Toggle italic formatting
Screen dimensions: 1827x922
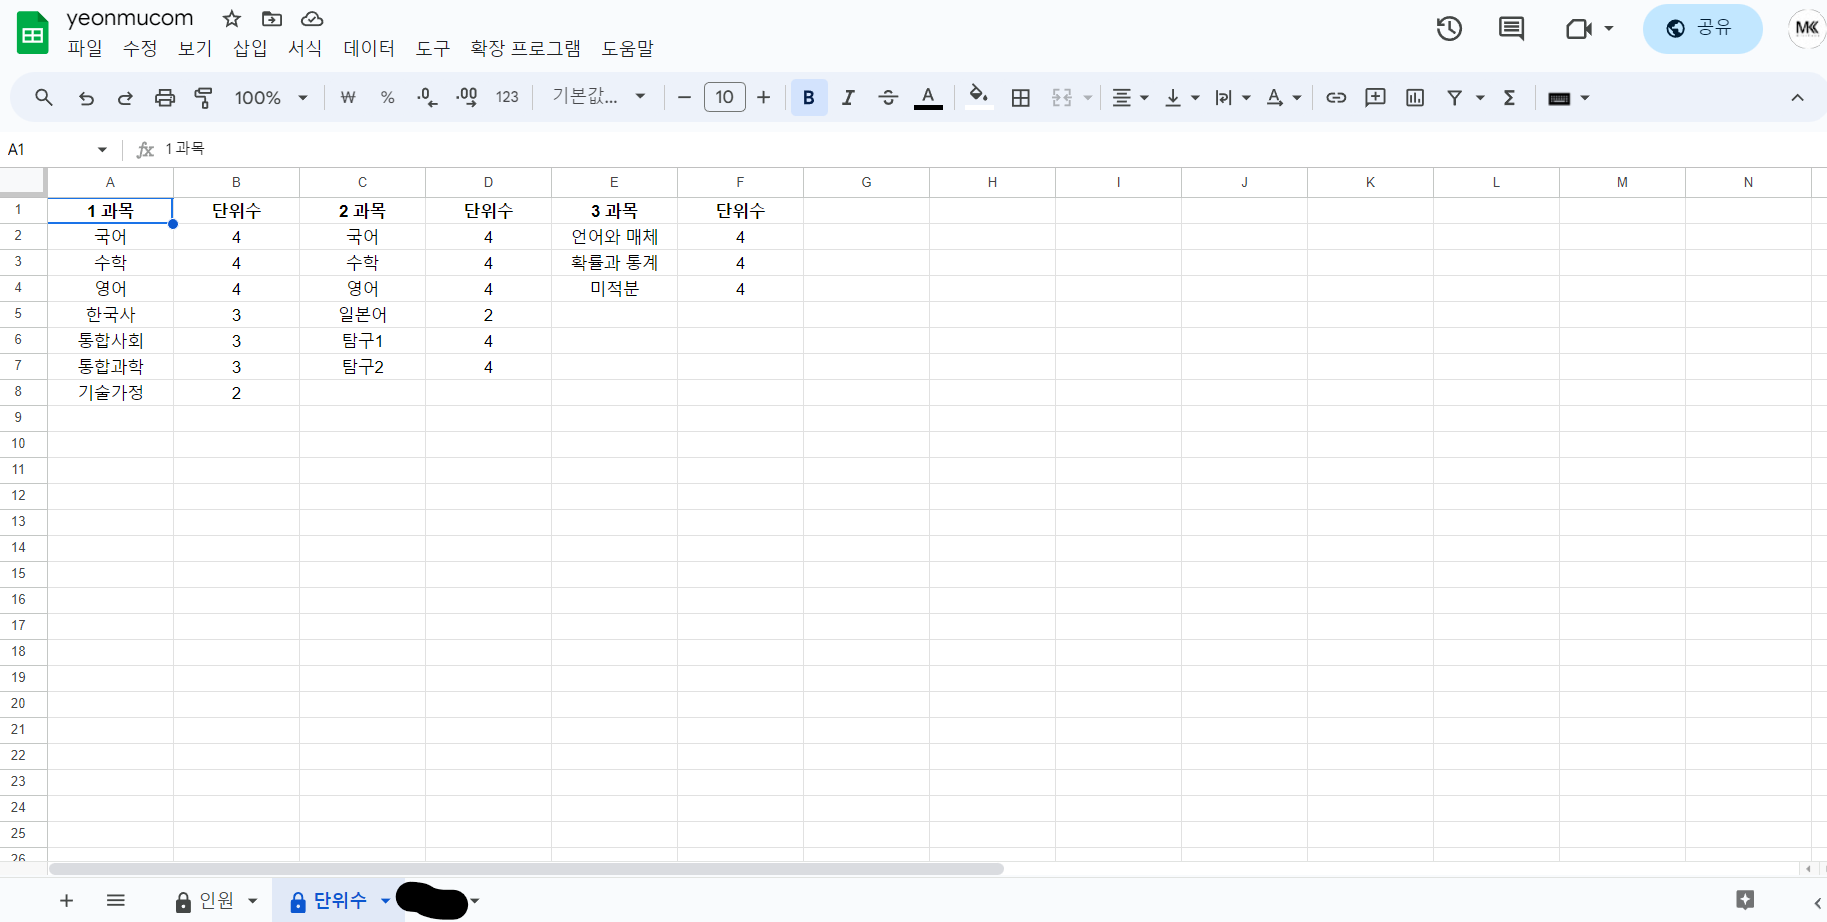click(x=848, y=97)
